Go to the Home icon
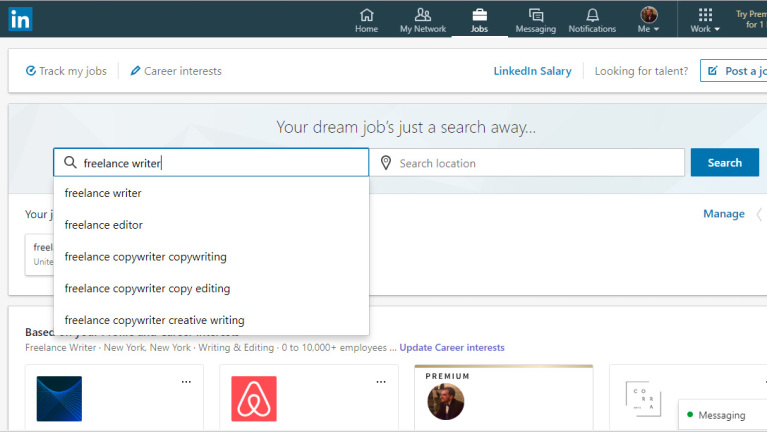The width and height of the screenshot is (767, 432). (366, 21)
